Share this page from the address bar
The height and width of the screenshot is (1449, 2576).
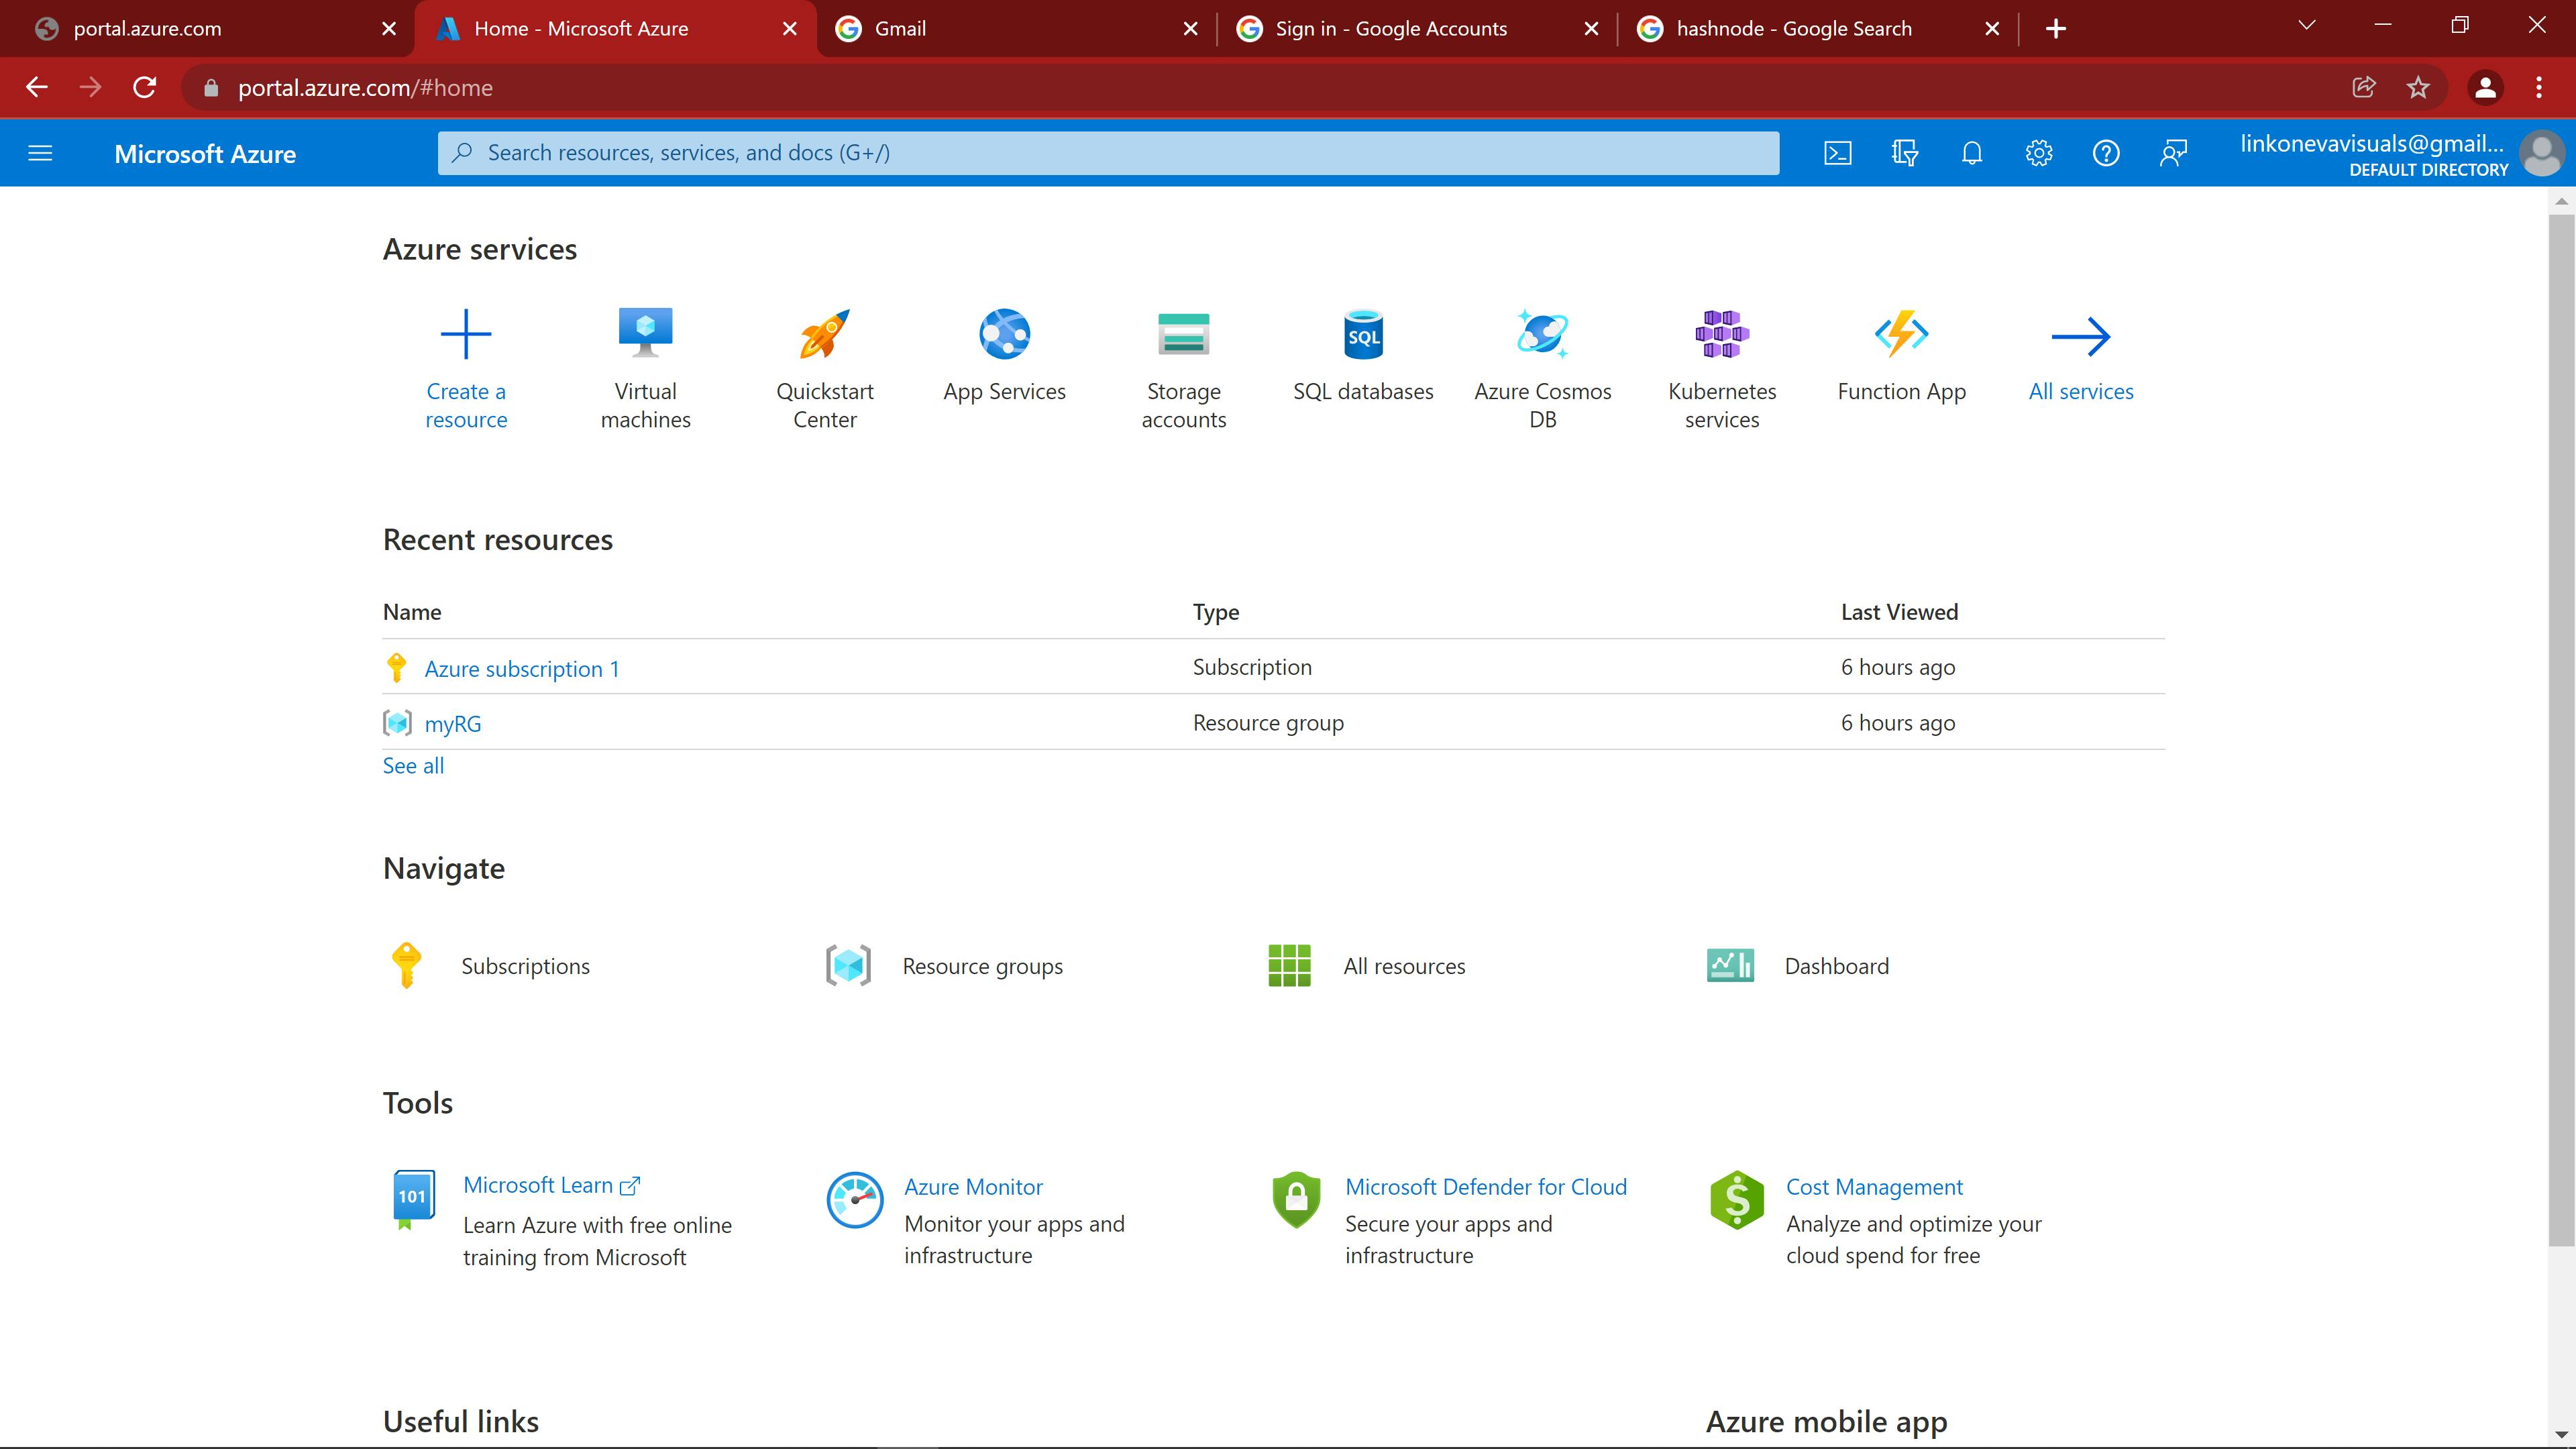pyautogui.click(x=2364, y=88)
